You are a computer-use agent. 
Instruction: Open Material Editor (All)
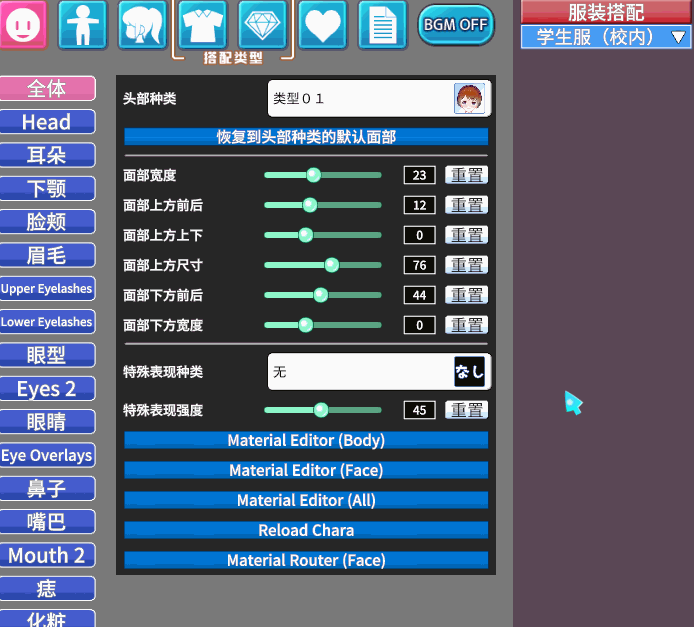coord(306,500)
